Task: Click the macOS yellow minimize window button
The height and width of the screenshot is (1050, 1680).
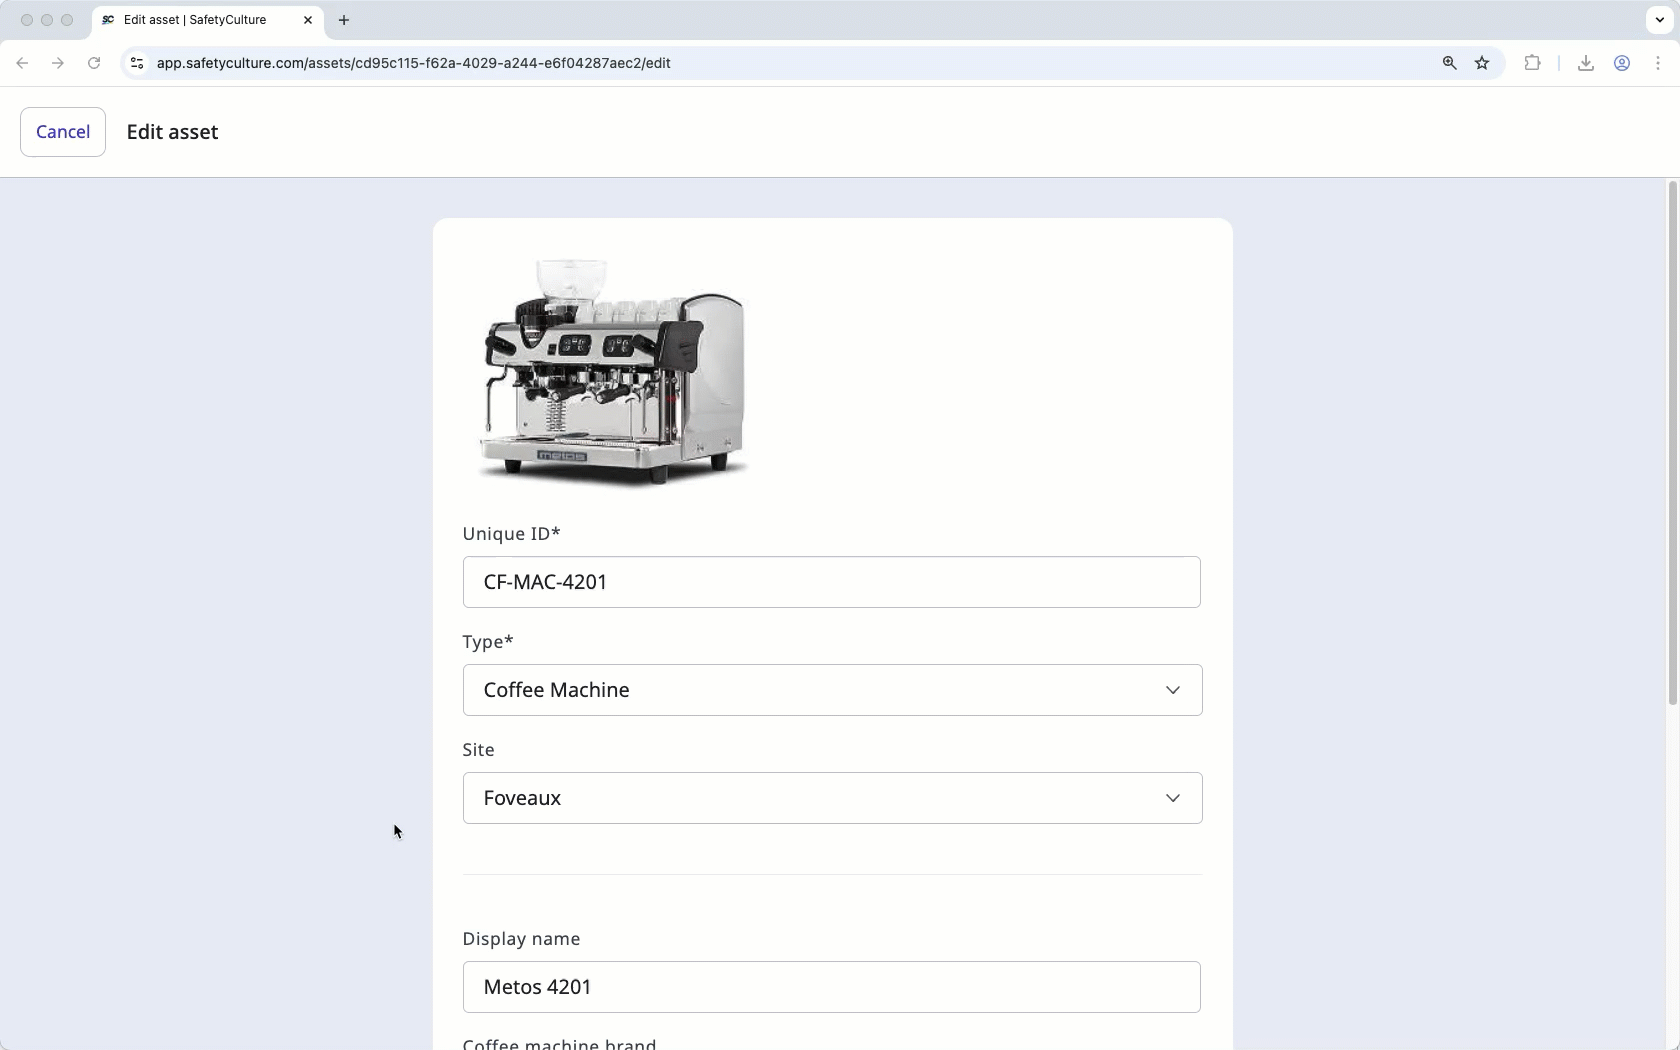Action: tap(47, 20)
